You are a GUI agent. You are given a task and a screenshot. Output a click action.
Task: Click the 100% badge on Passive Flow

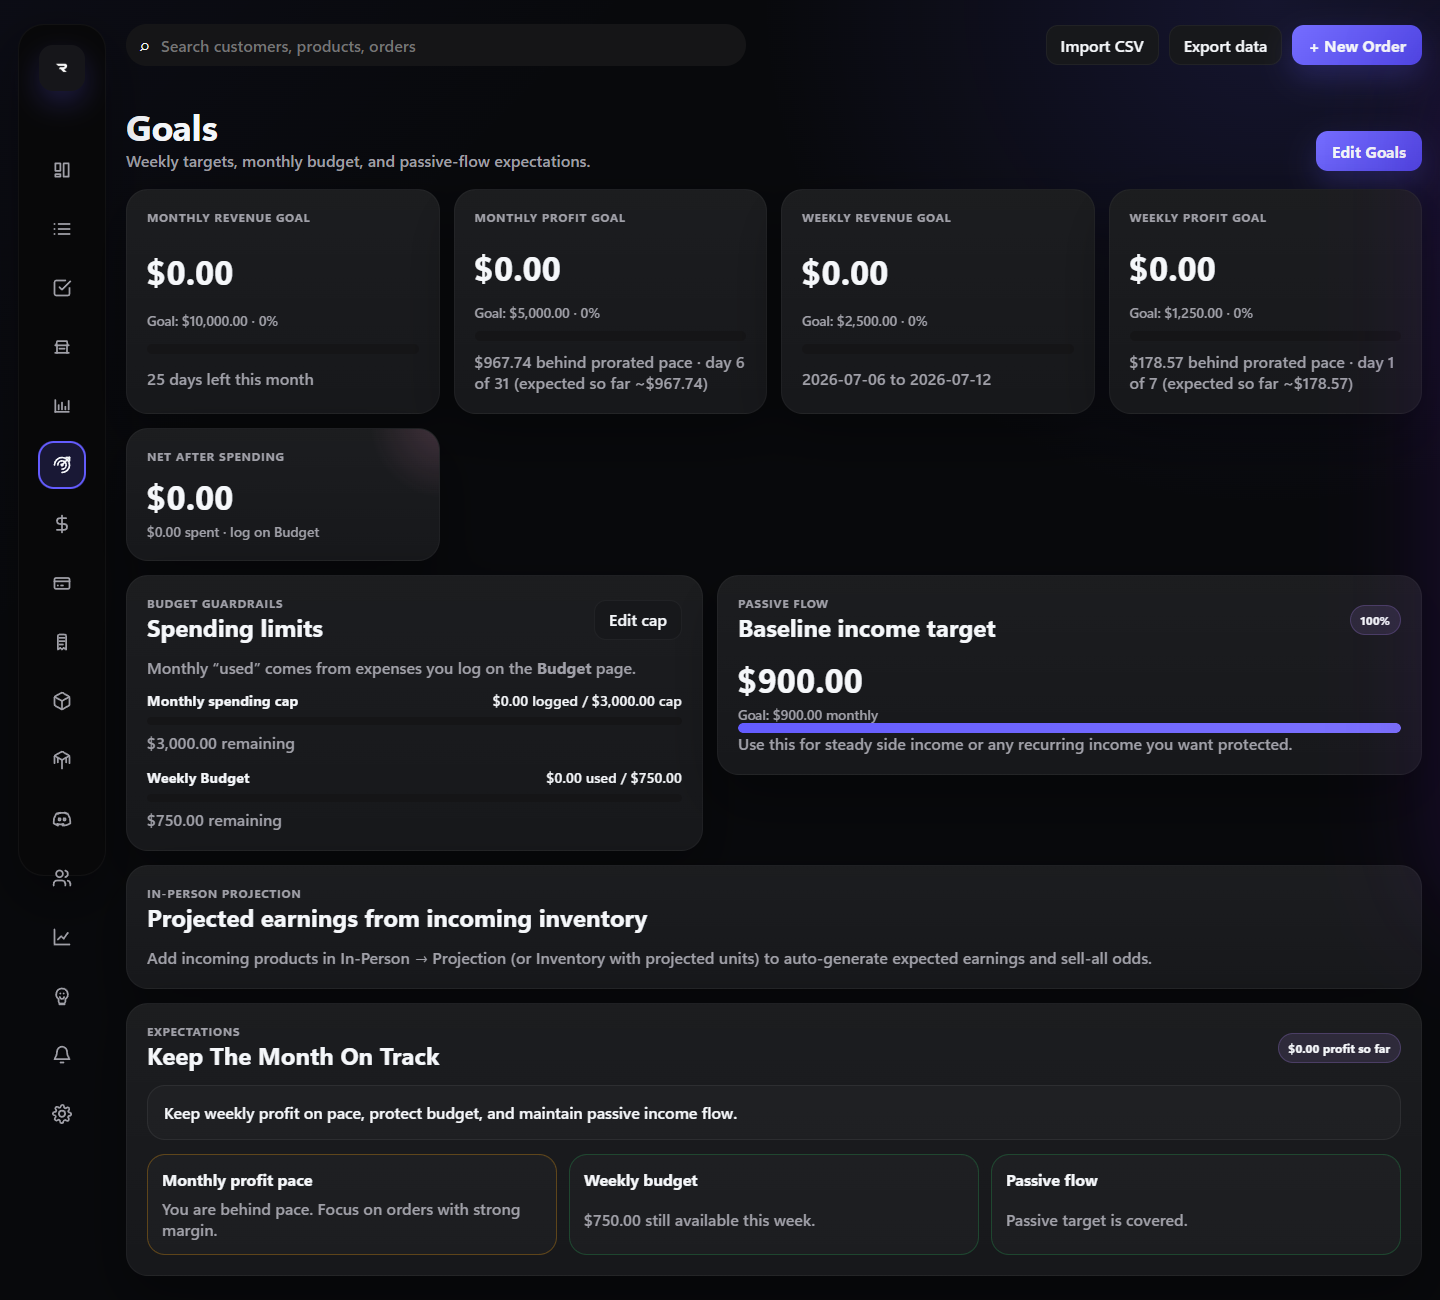(x=1375, y=621)
